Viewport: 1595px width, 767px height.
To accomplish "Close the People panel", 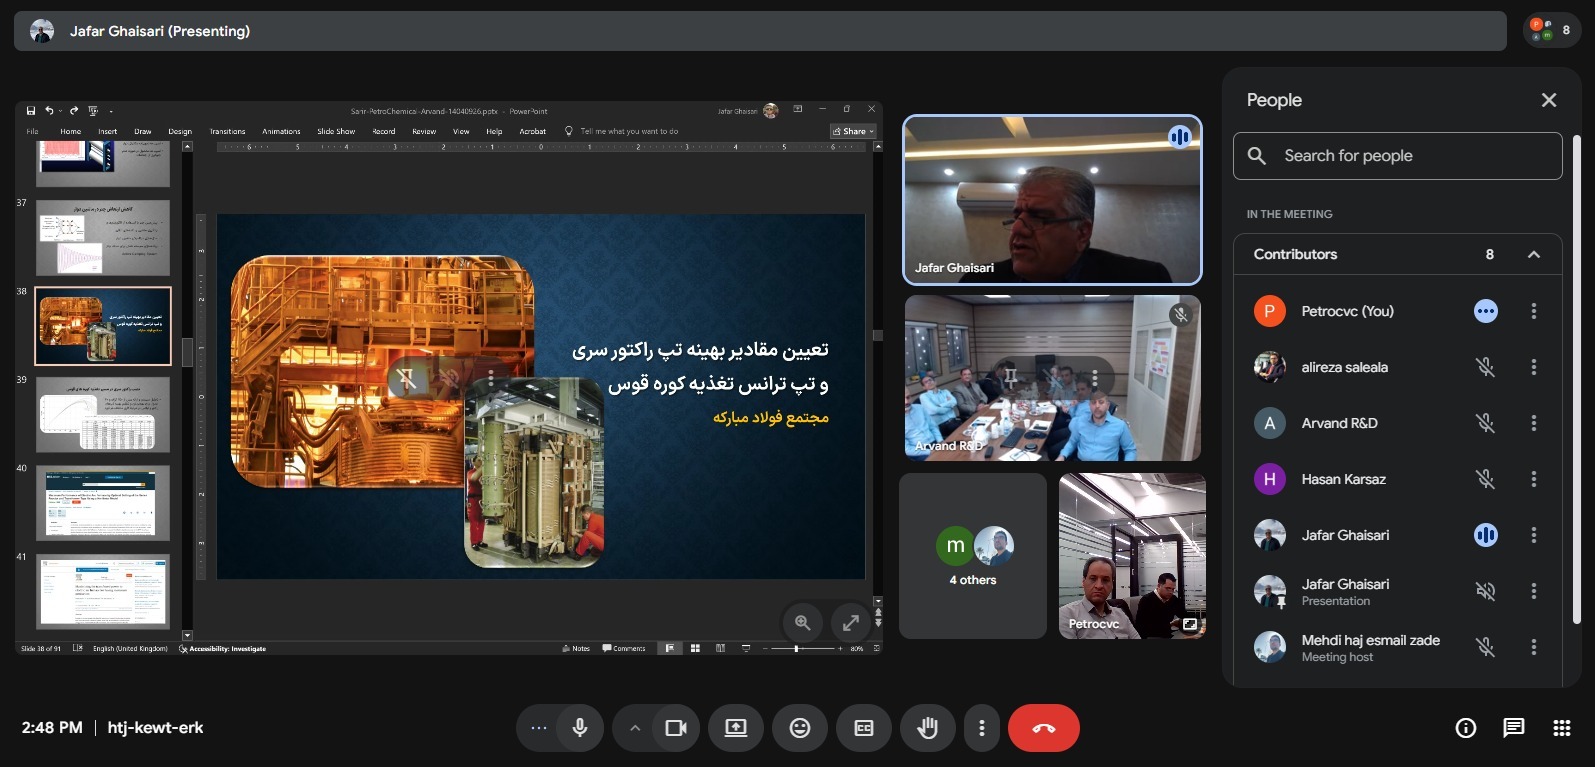I will 1548,100.
